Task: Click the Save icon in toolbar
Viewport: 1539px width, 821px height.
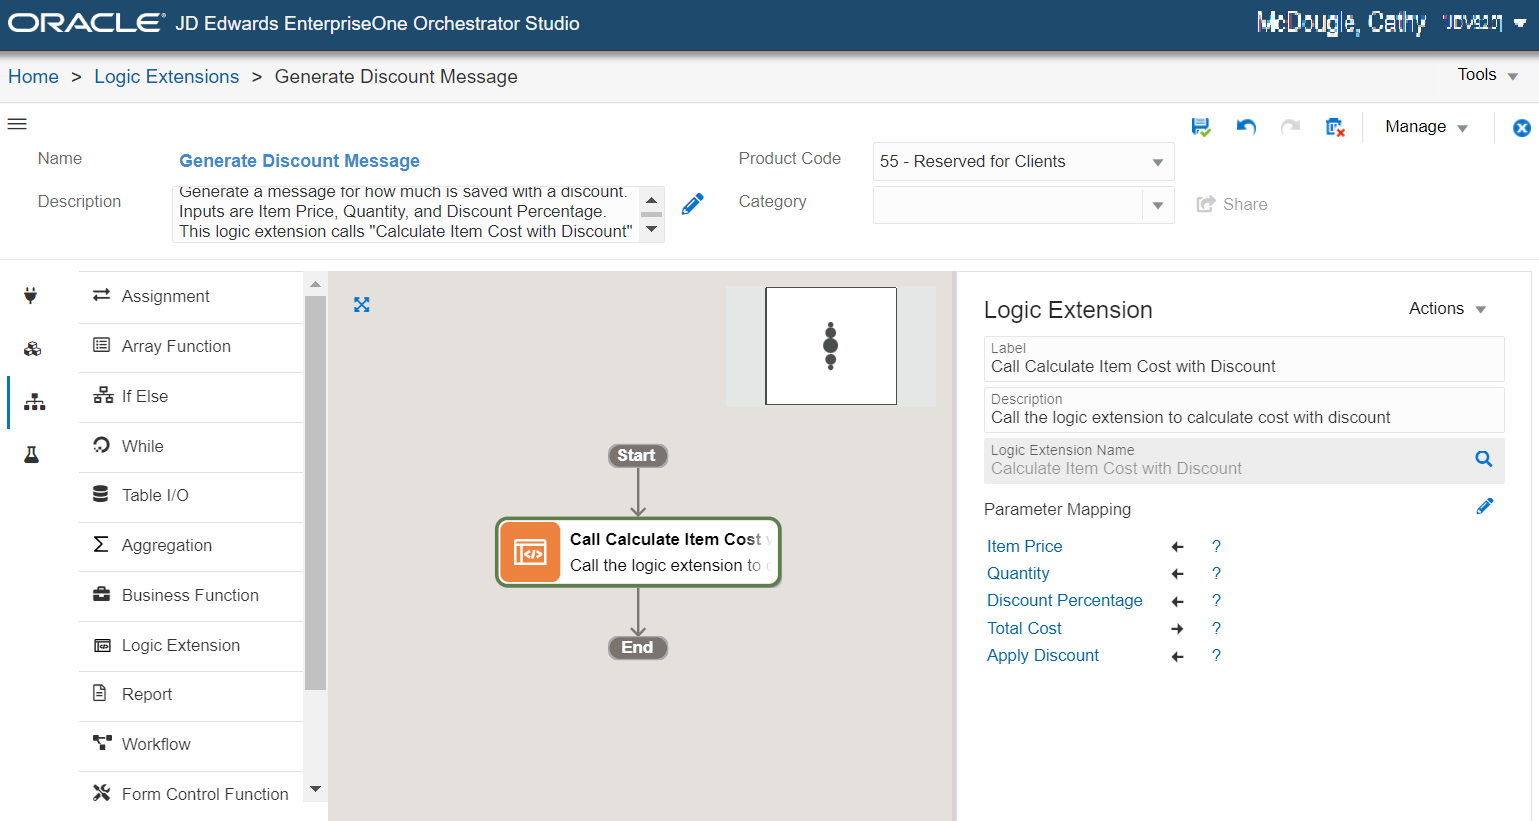Action: click(1201, 127)
